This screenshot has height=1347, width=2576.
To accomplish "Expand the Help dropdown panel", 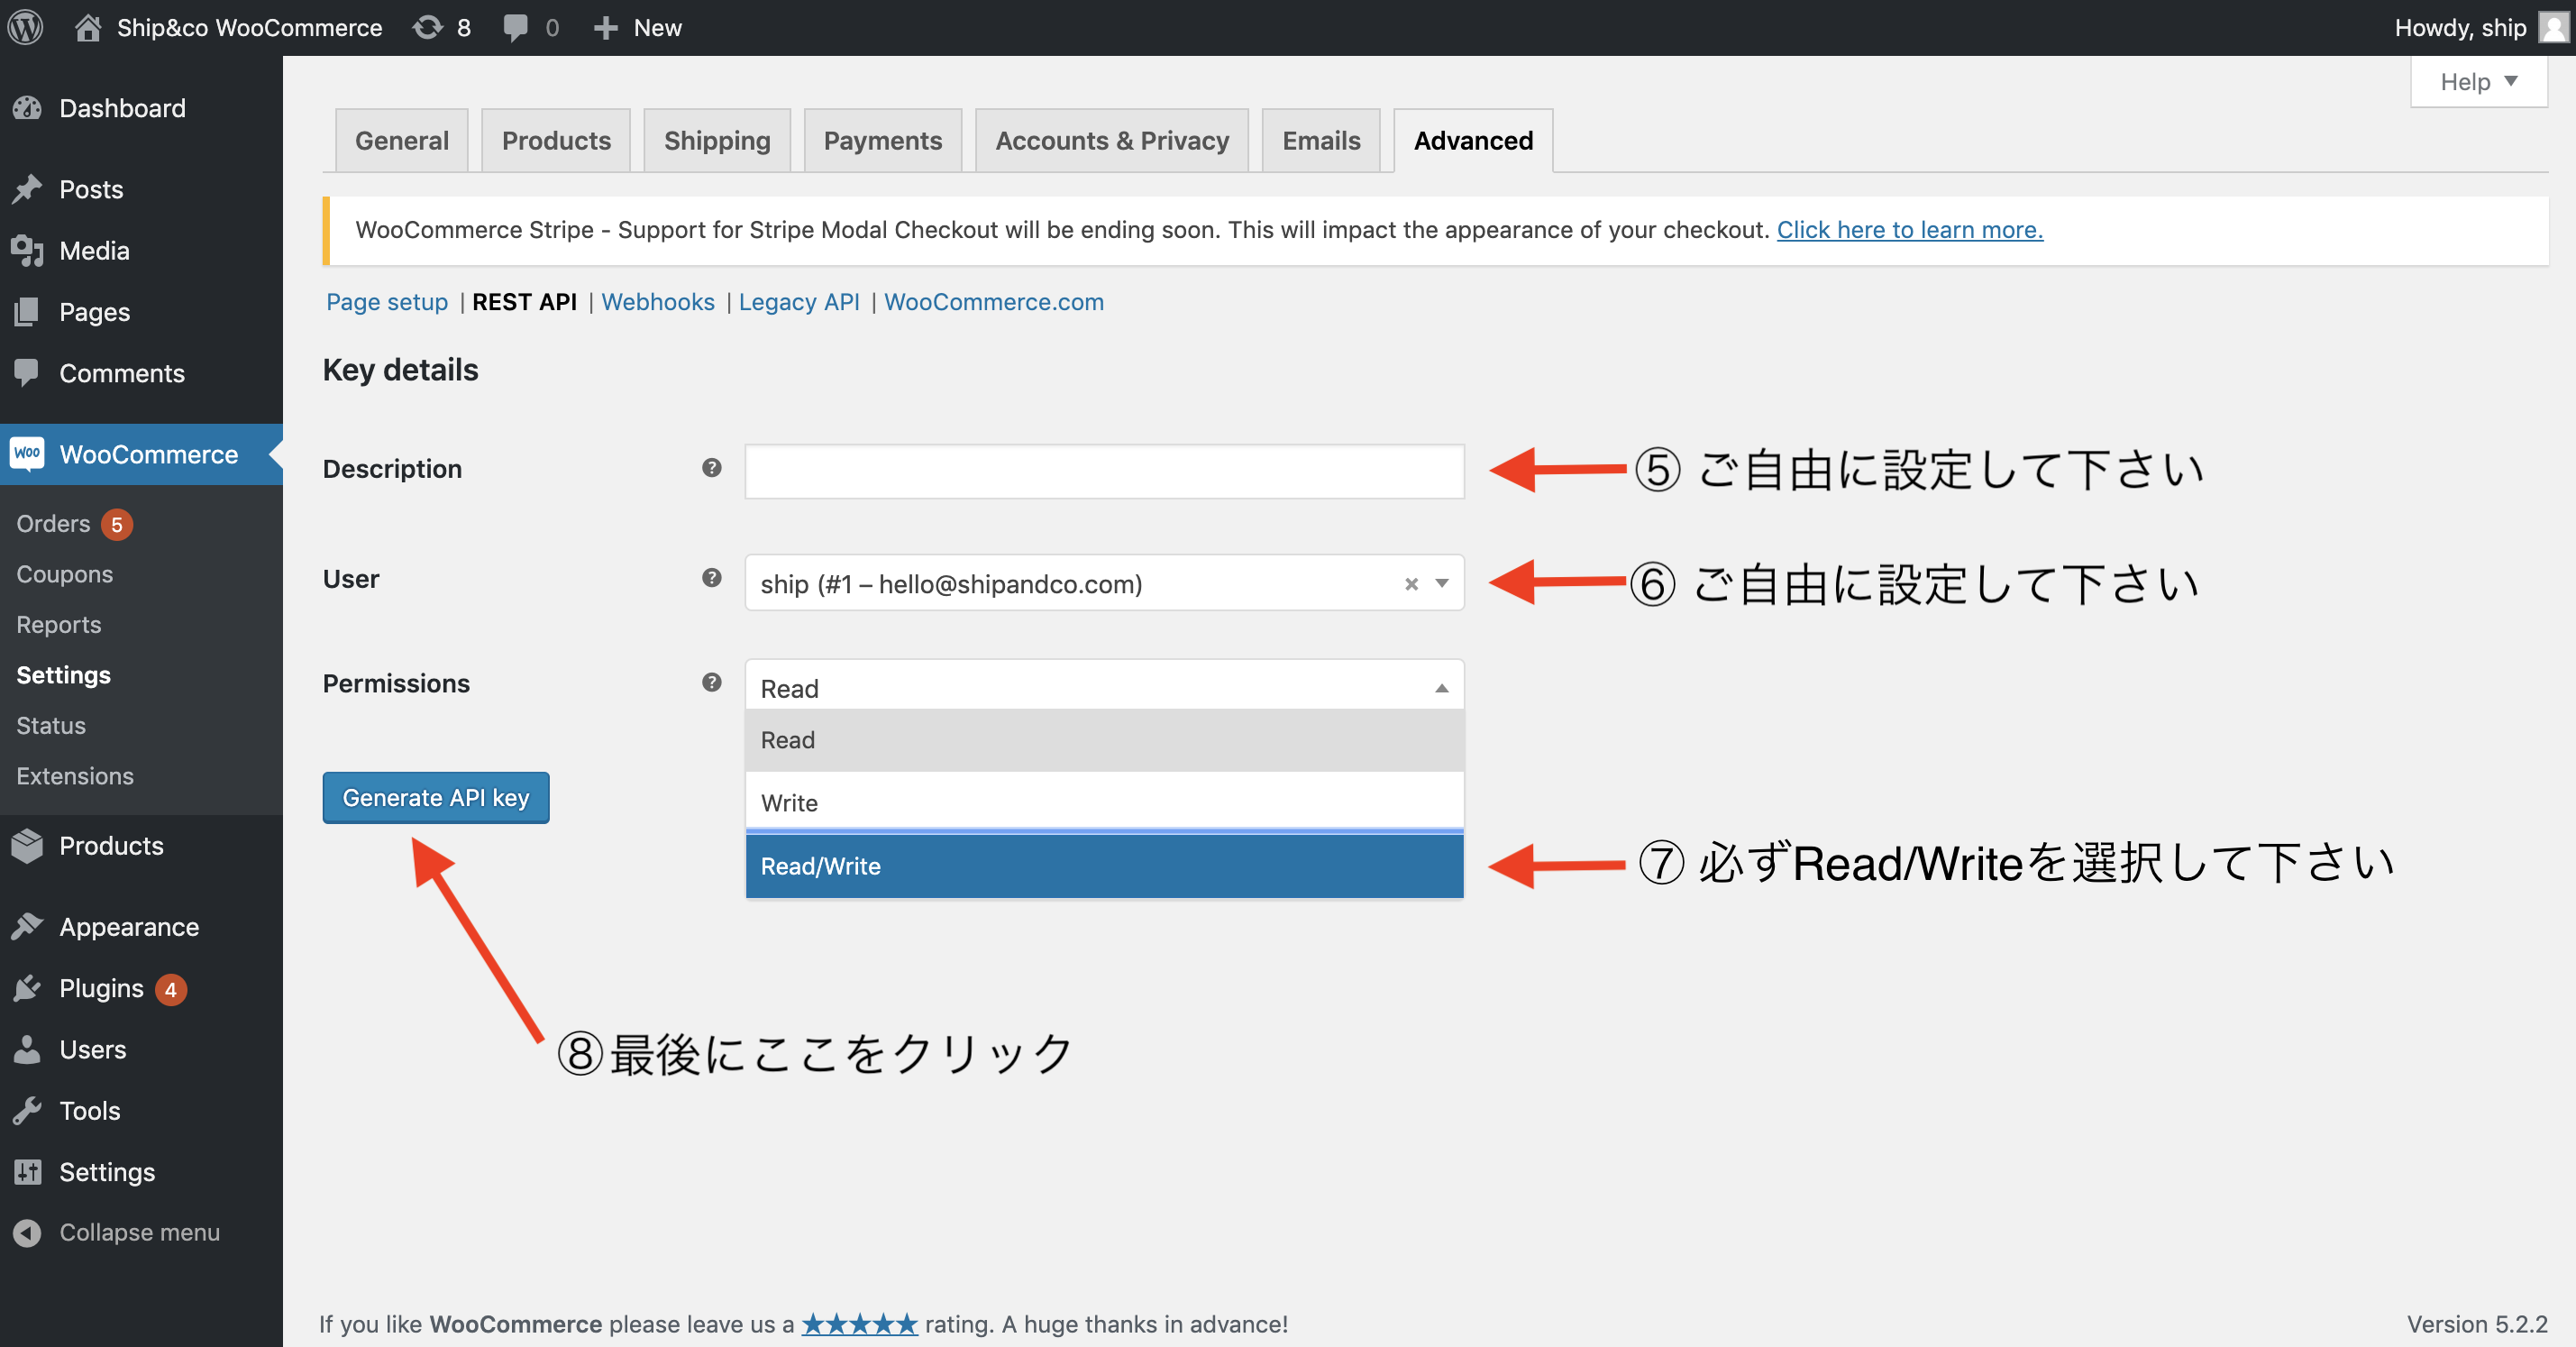I will 2478,82.
